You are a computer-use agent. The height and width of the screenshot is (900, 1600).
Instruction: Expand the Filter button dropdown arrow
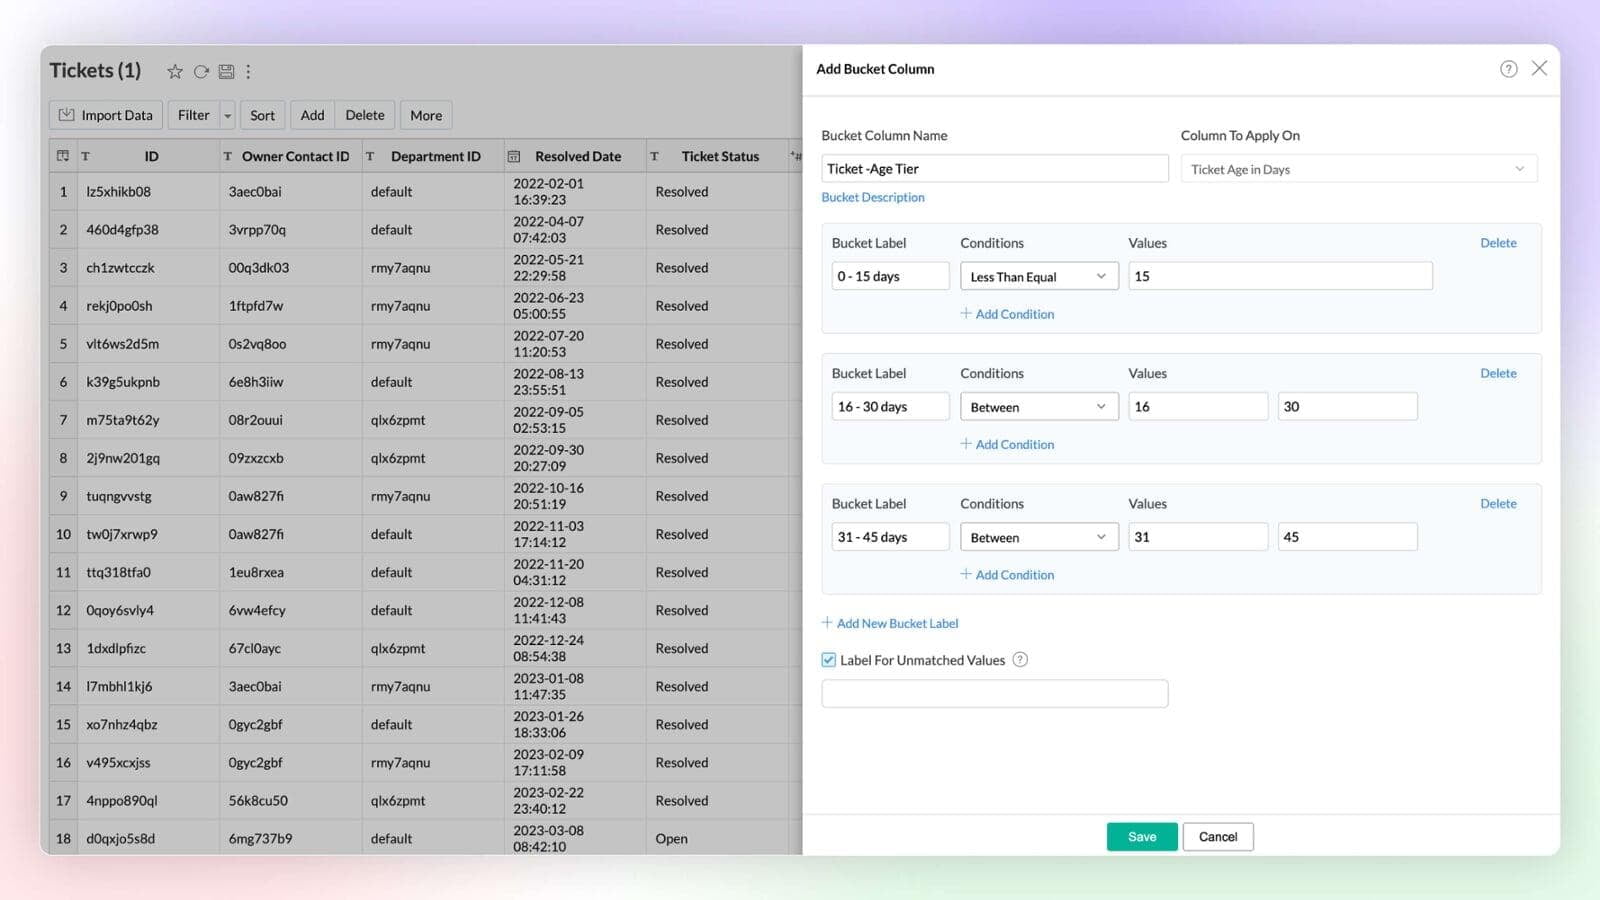(228, 116)
